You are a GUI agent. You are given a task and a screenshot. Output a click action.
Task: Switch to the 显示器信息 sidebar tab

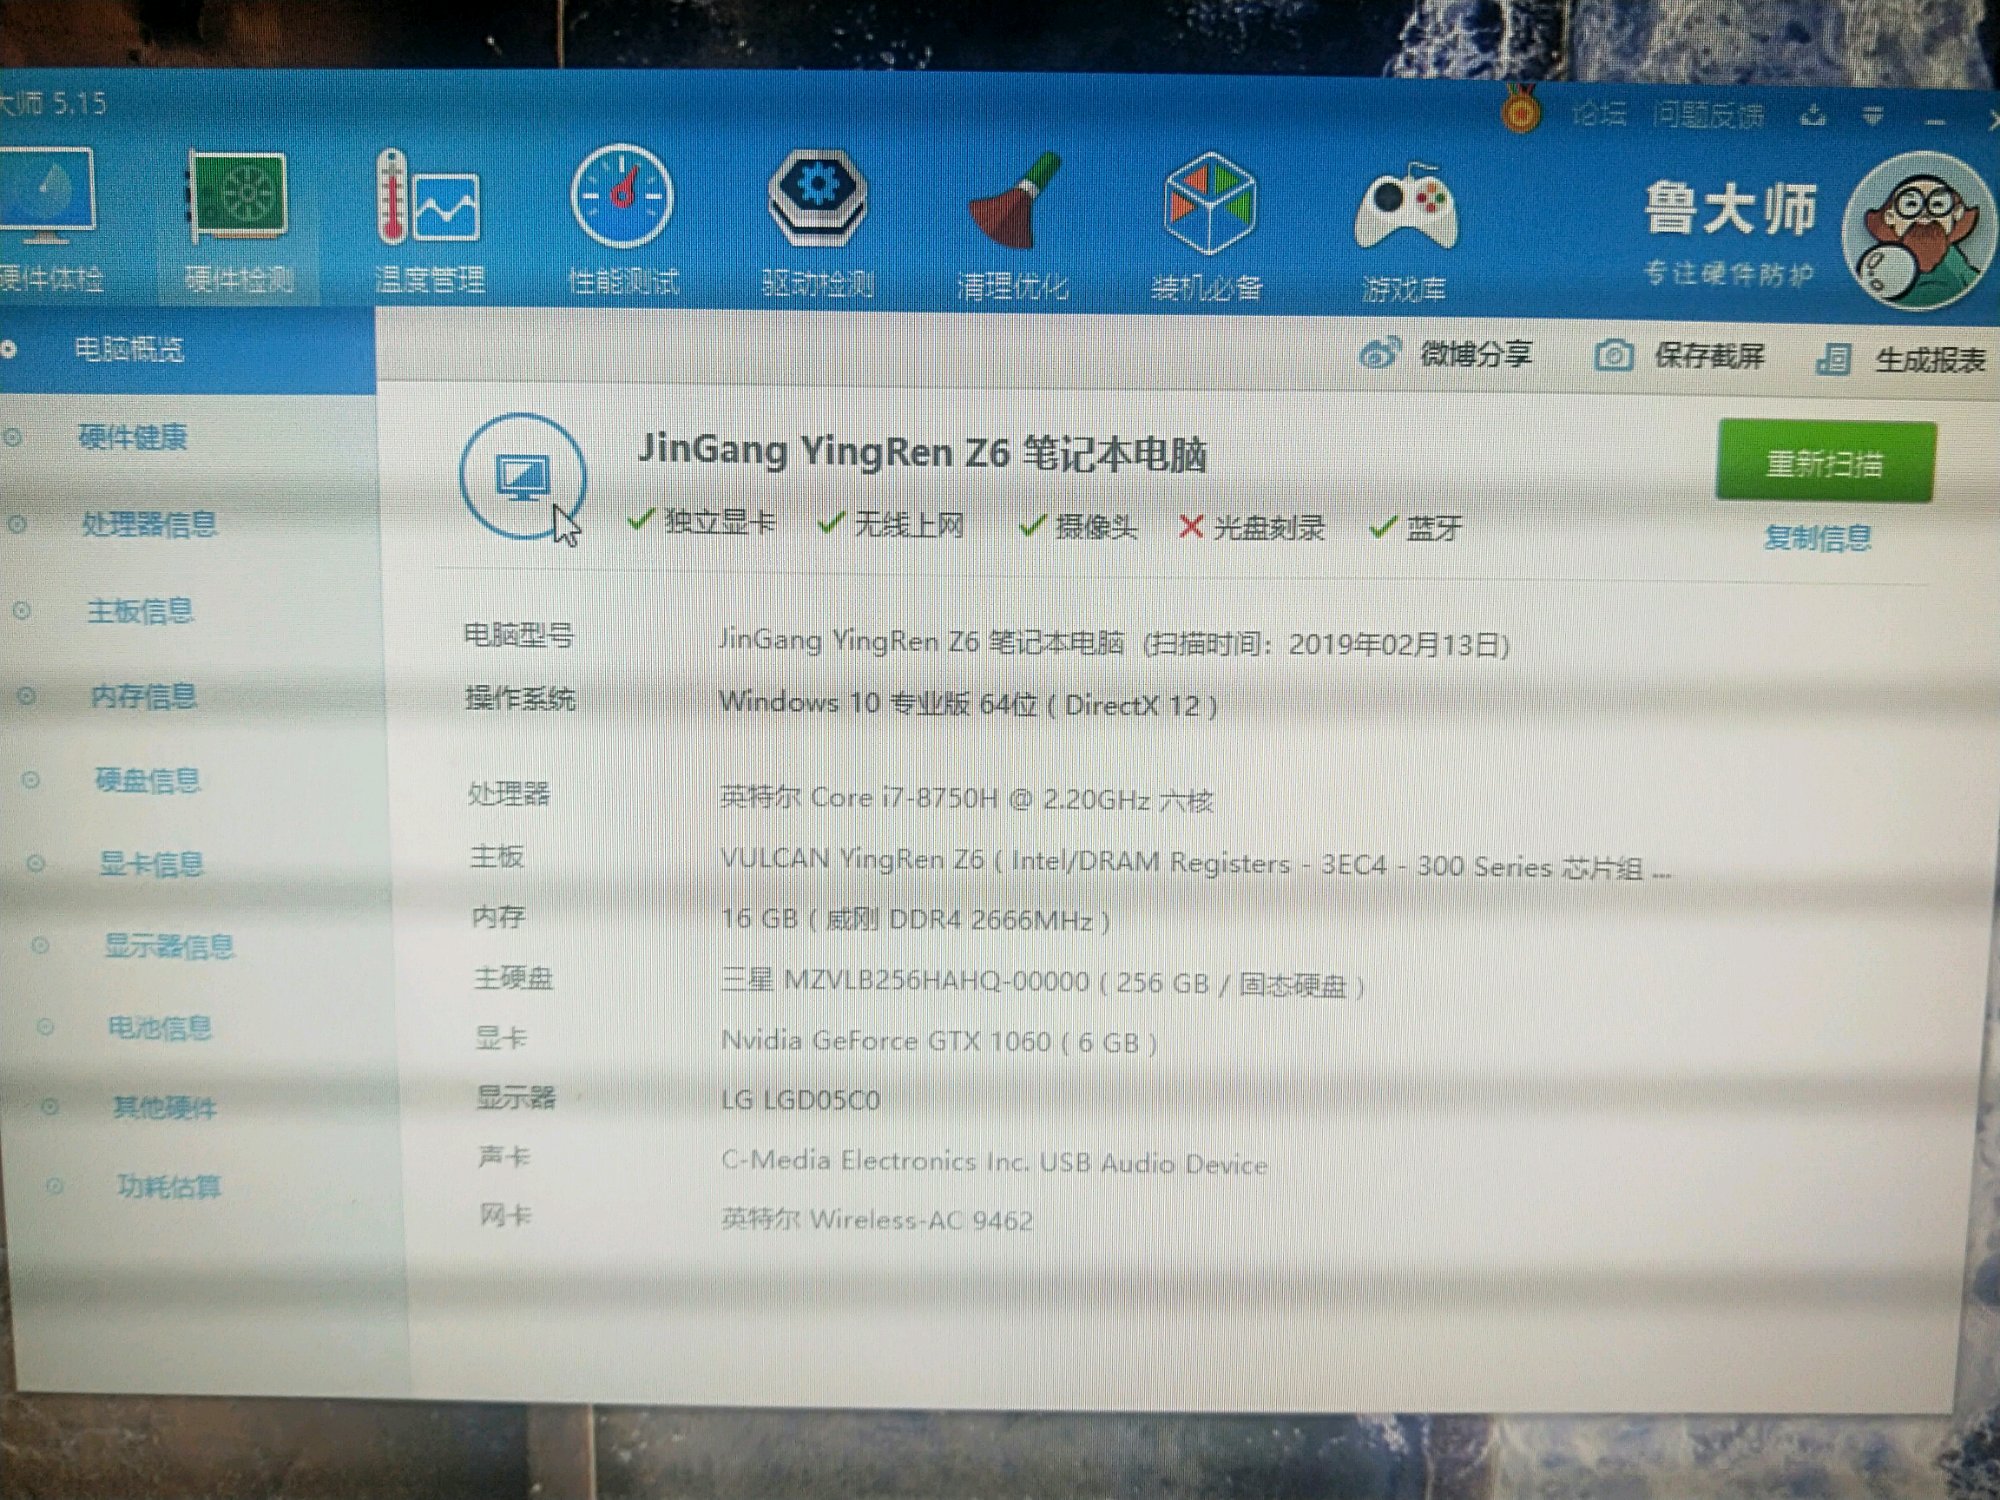[169, 946]
